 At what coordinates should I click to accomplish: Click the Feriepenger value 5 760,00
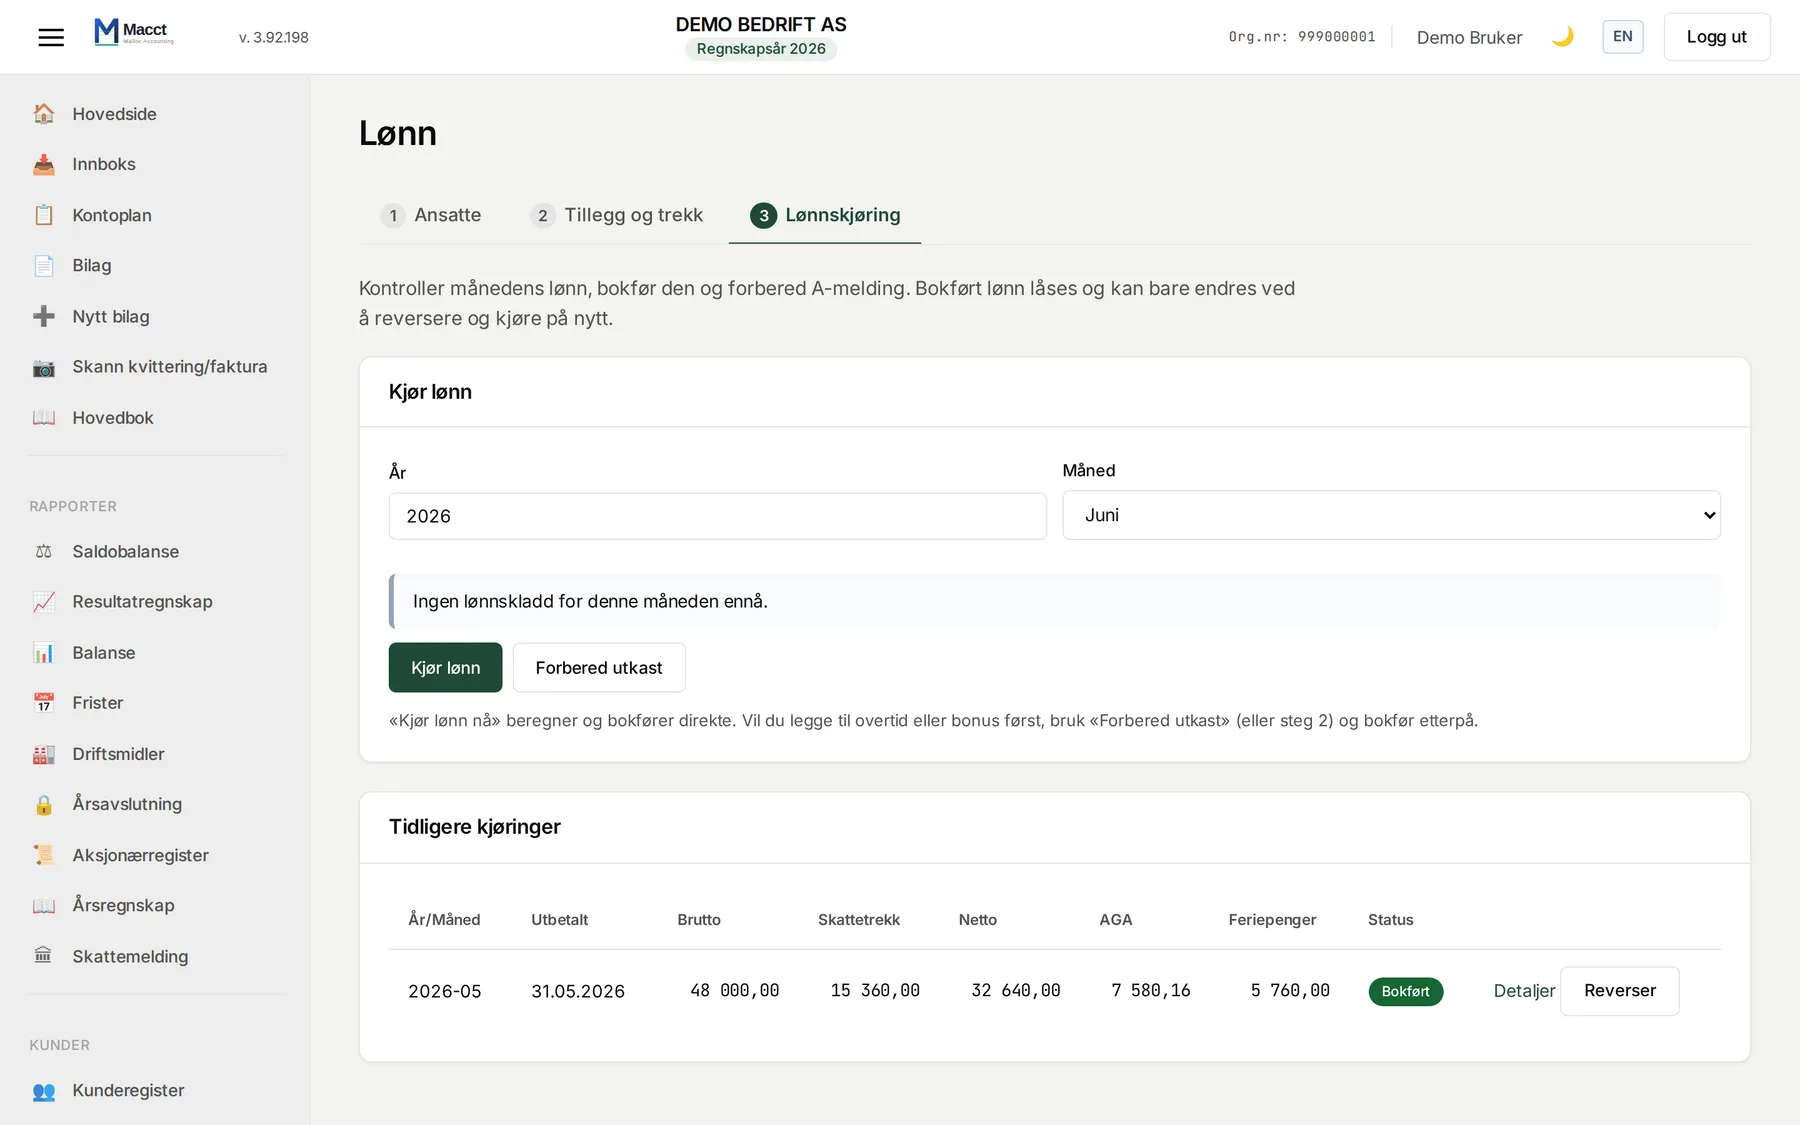pos(1290,990)
